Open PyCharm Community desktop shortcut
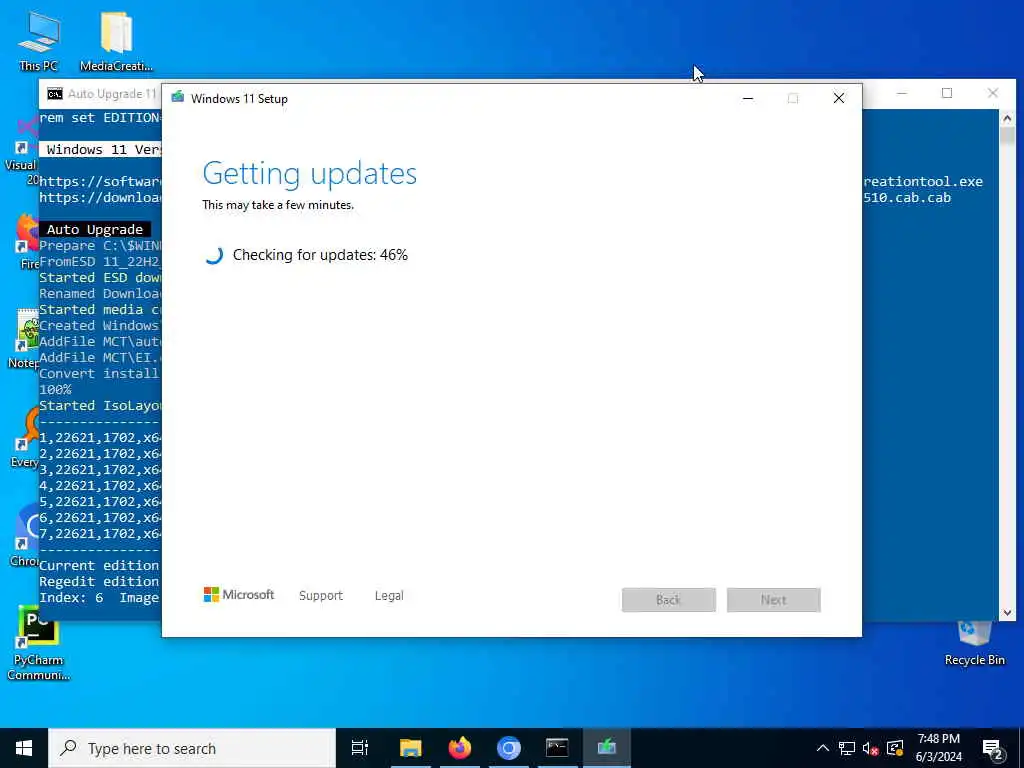This screenshot has height=768, width=1024. (x=39, y=643)
